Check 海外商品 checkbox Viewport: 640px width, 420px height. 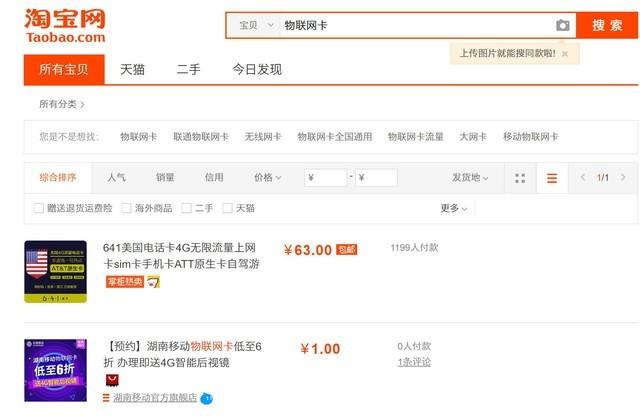(x=127, y=208)
